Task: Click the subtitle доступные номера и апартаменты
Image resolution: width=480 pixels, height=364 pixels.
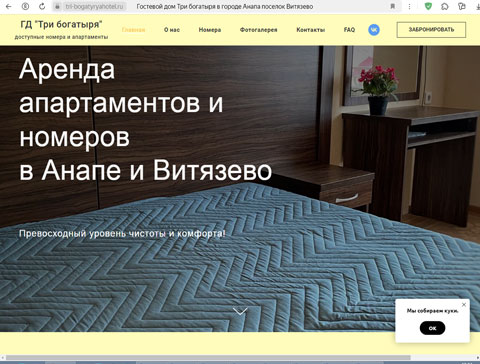Action: point(61,37)
